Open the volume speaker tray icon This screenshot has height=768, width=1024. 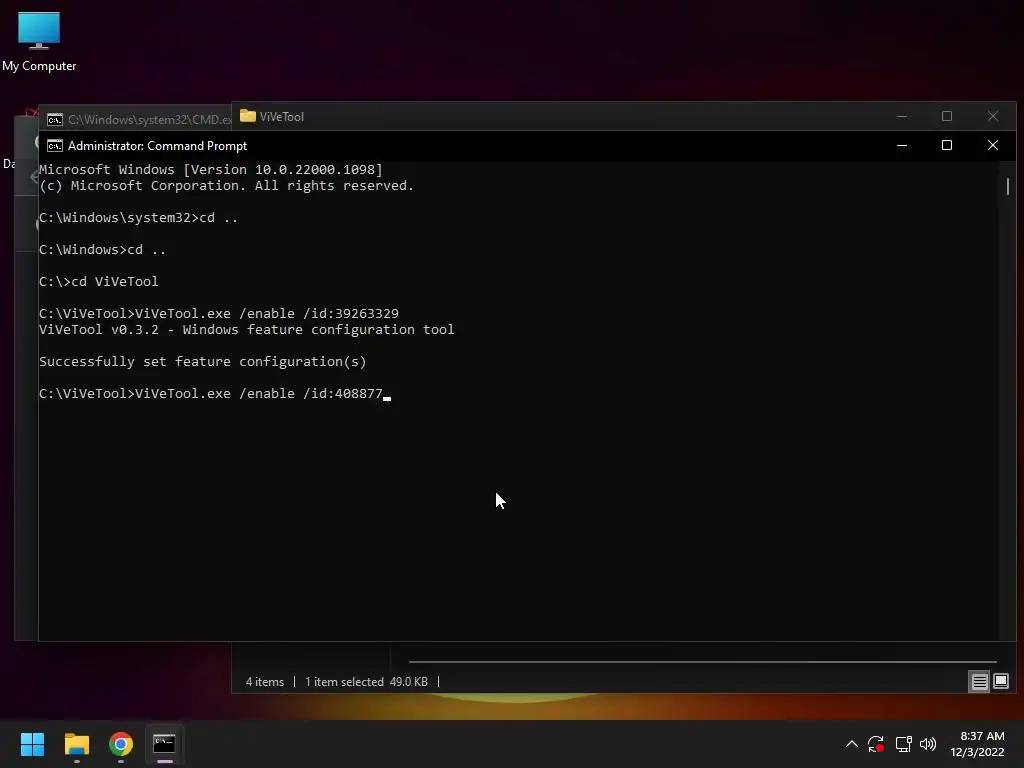pos(928,744)
